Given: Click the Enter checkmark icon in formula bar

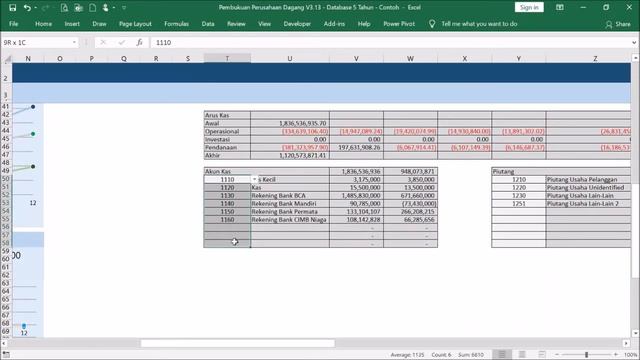Looking at the screenshot, I should click(122, 42).
